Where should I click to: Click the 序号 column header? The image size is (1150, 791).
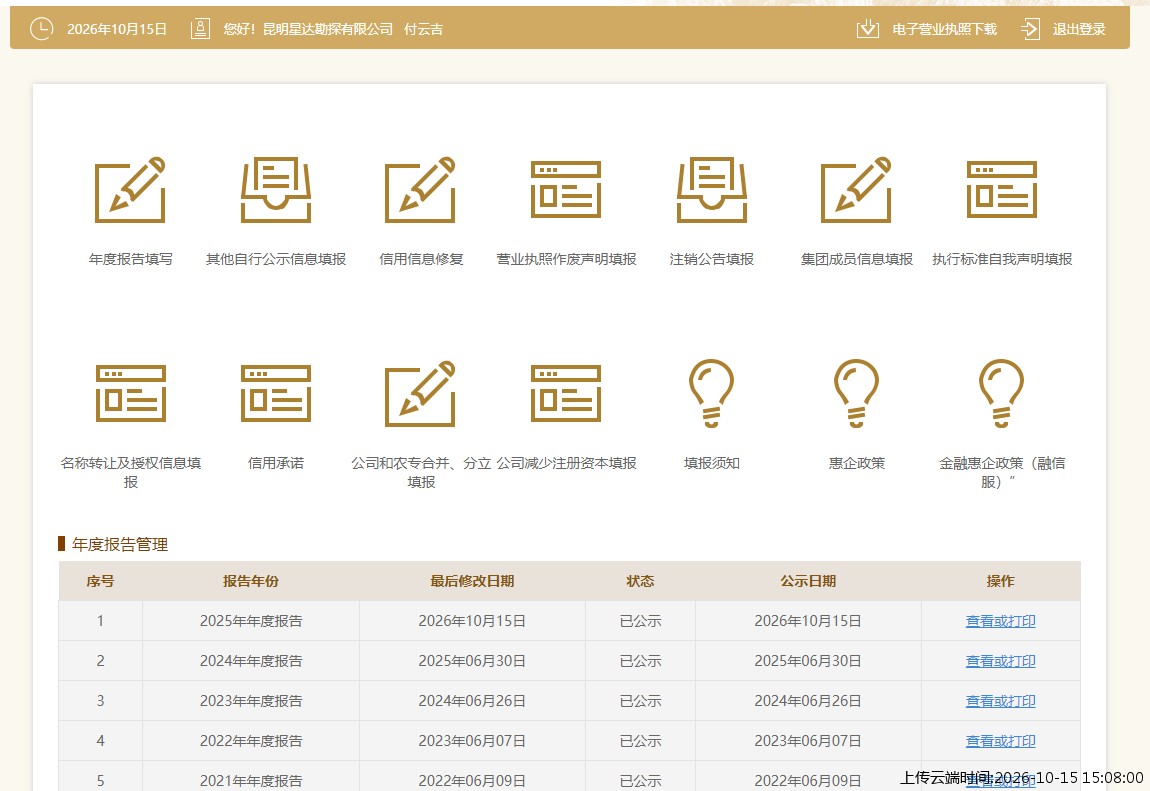click(x=100, y=581)
